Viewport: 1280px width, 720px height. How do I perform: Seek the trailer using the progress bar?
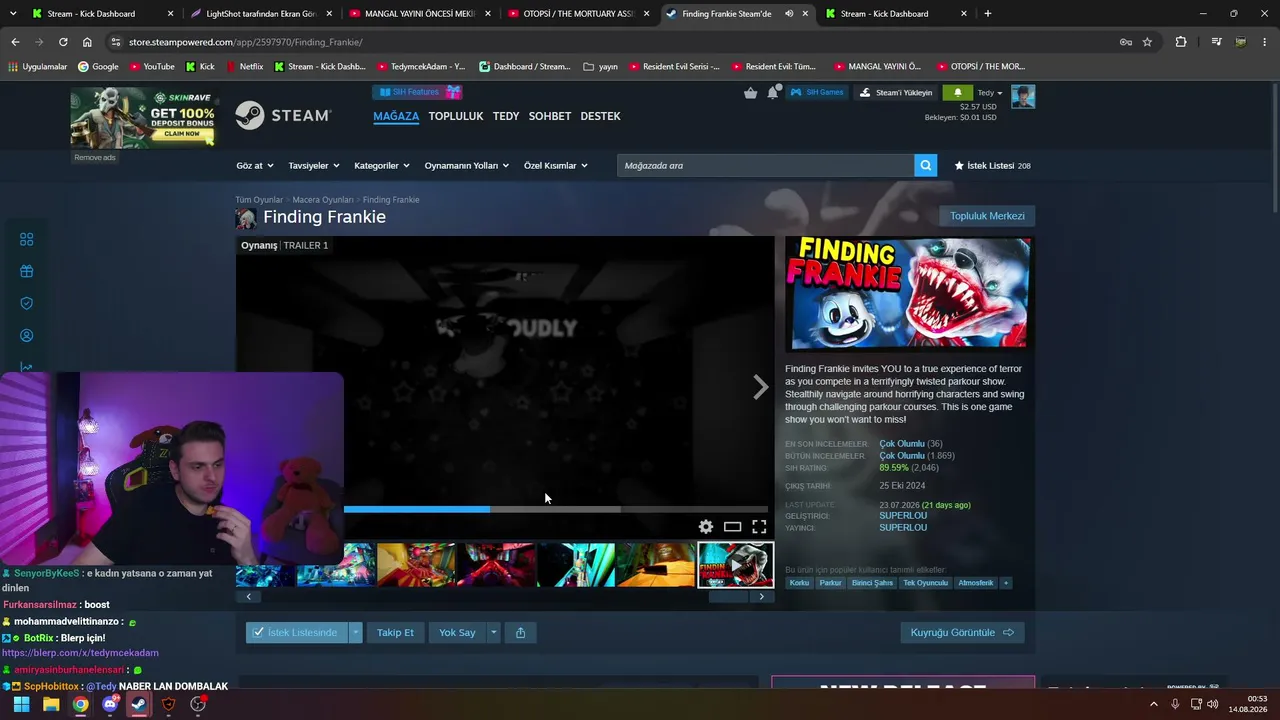coord(556,509)
